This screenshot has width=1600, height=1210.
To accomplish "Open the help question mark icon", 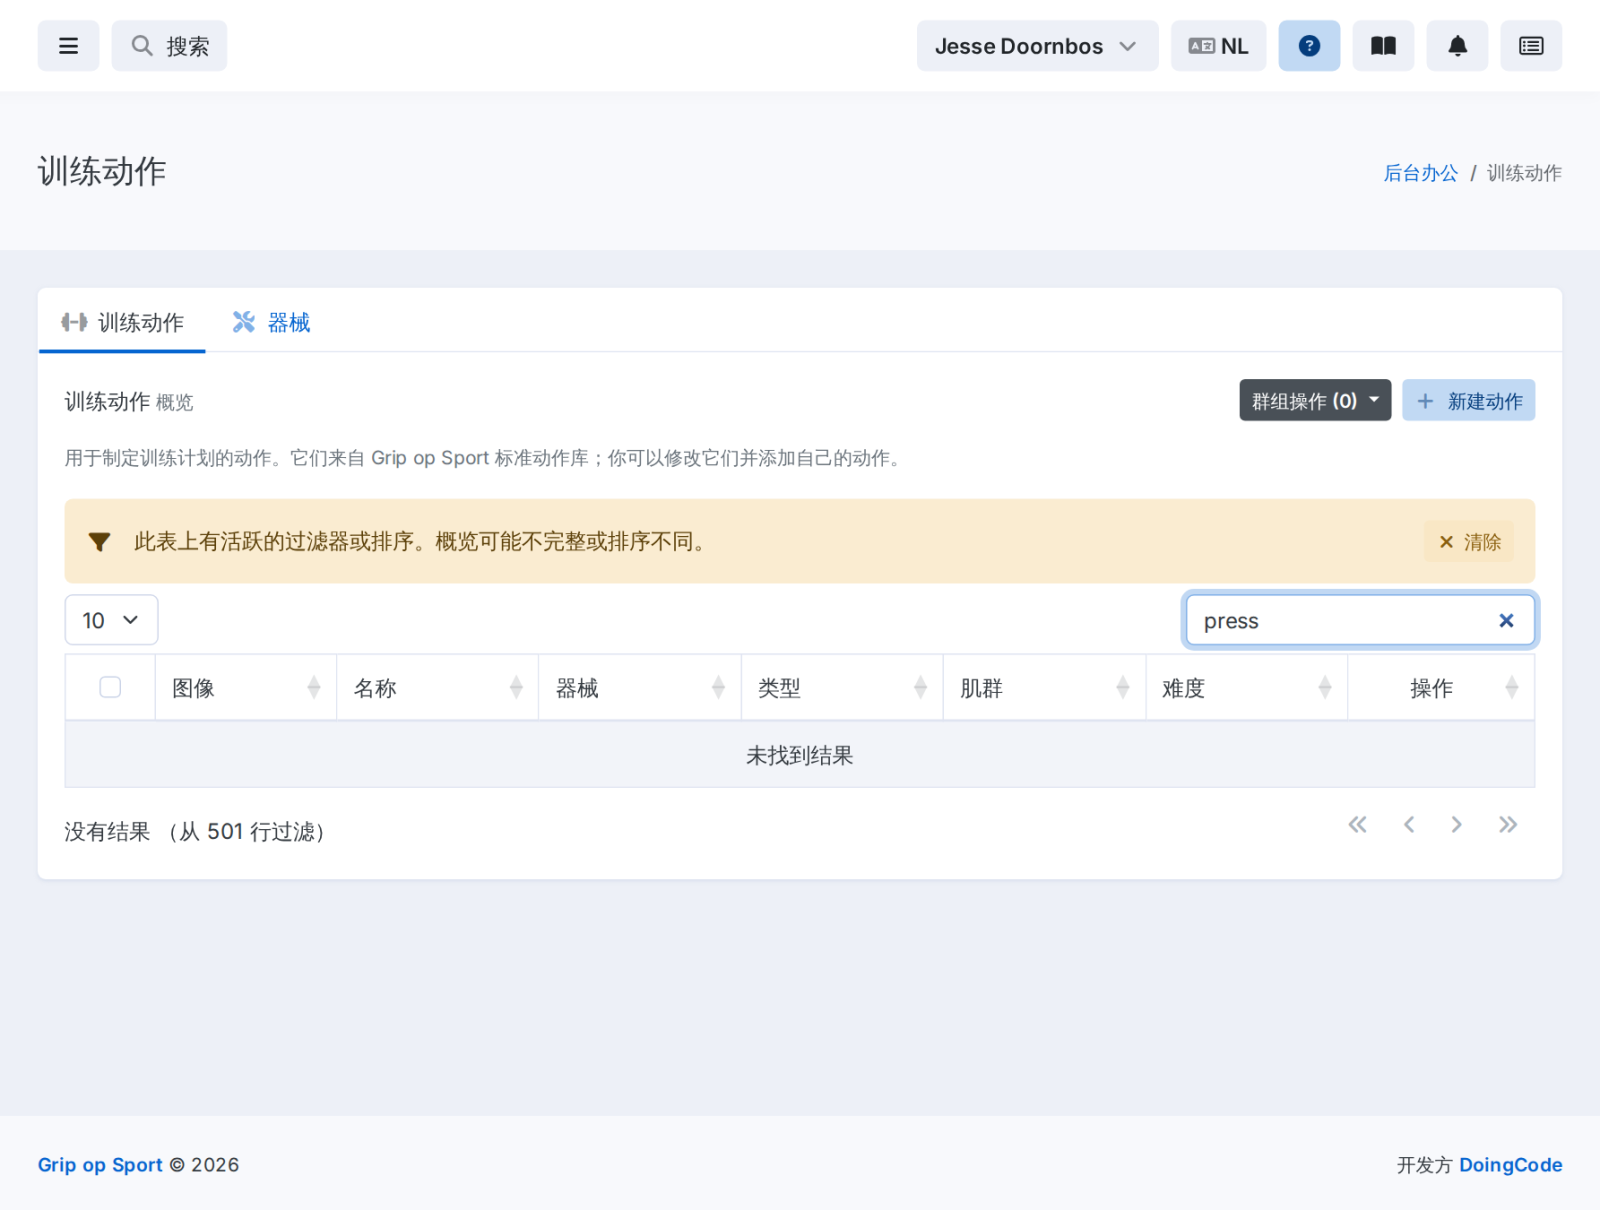I will coord(1309,46).
